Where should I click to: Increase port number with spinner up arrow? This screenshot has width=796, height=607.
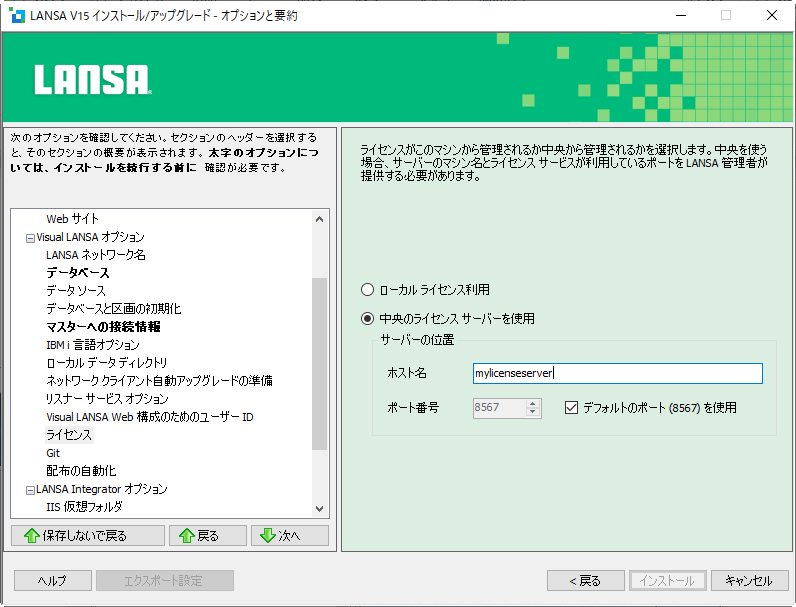point(532,403)
